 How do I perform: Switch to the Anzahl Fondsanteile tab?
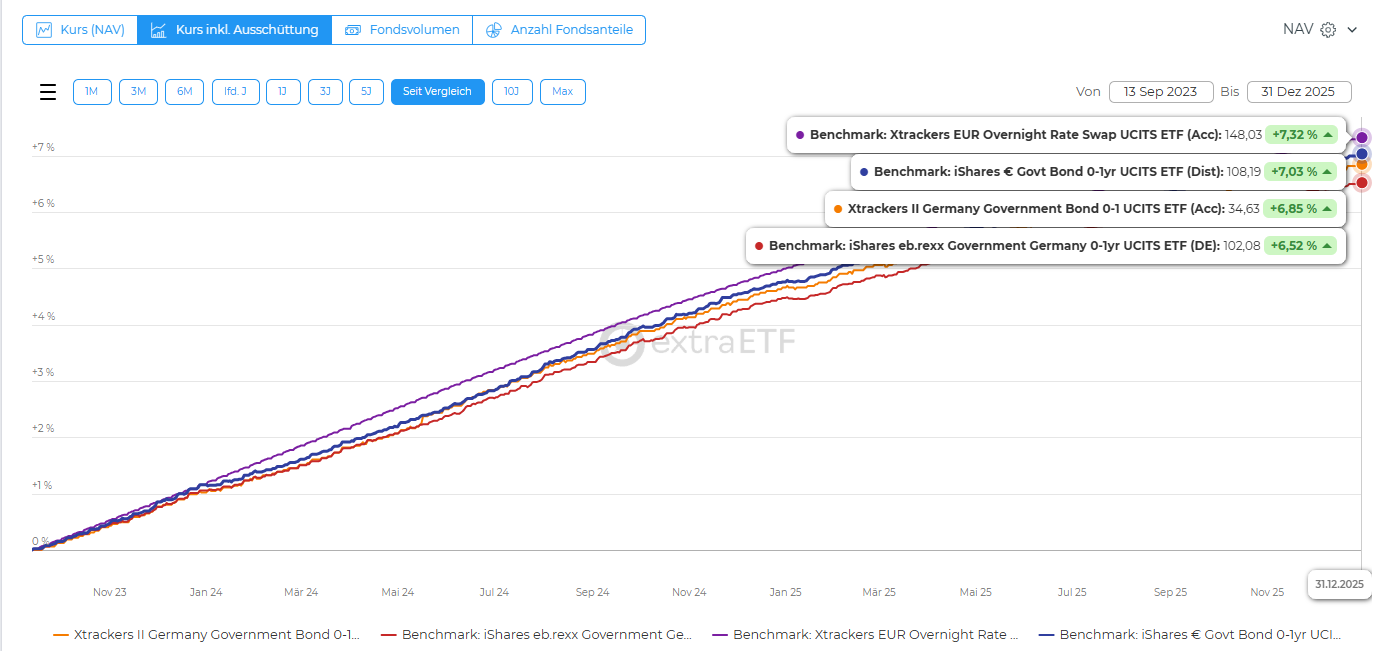click(559, 30)
